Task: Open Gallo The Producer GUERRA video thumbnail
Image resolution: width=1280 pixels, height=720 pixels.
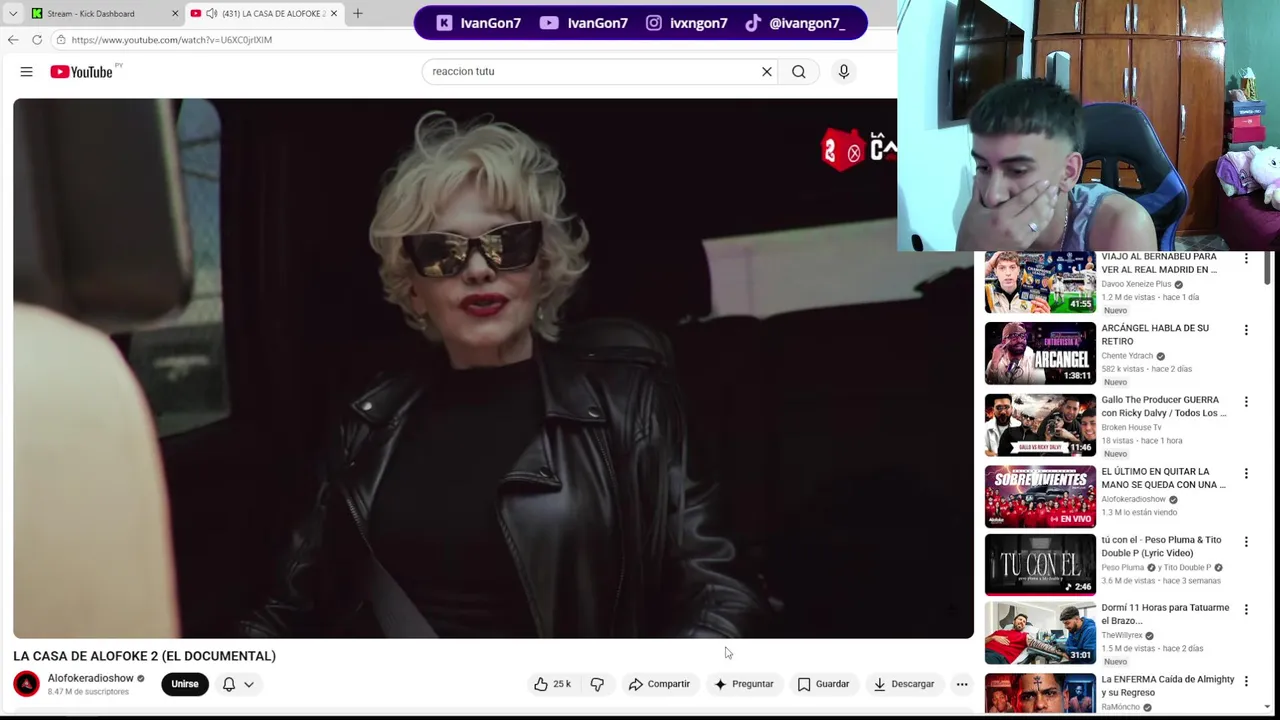Action: (x=1040, y=425)
